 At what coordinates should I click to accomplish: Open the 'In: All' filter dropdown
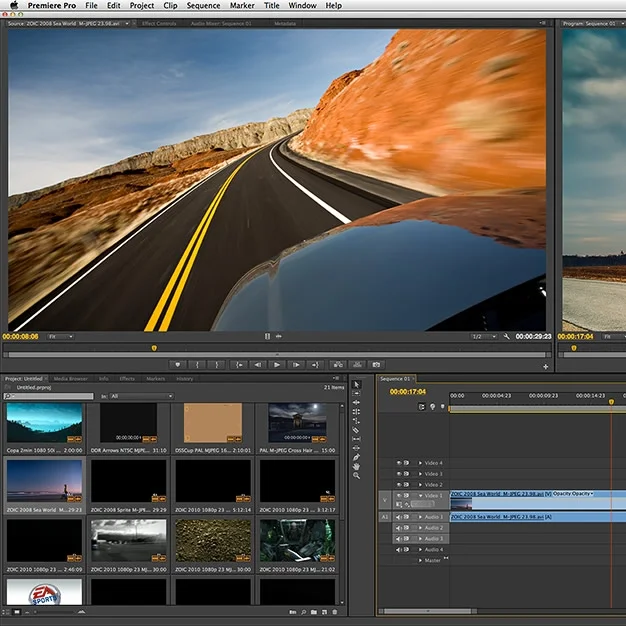pyautogui.click(x=141, y=396)
